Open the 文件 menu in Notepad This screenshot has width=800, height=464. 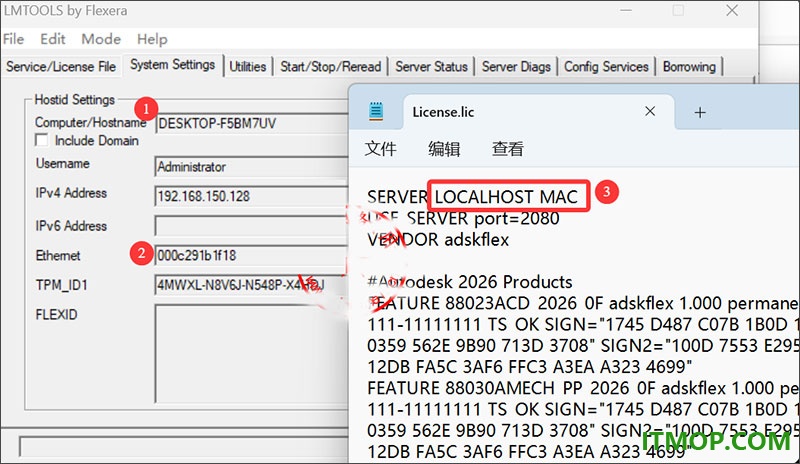381,149
